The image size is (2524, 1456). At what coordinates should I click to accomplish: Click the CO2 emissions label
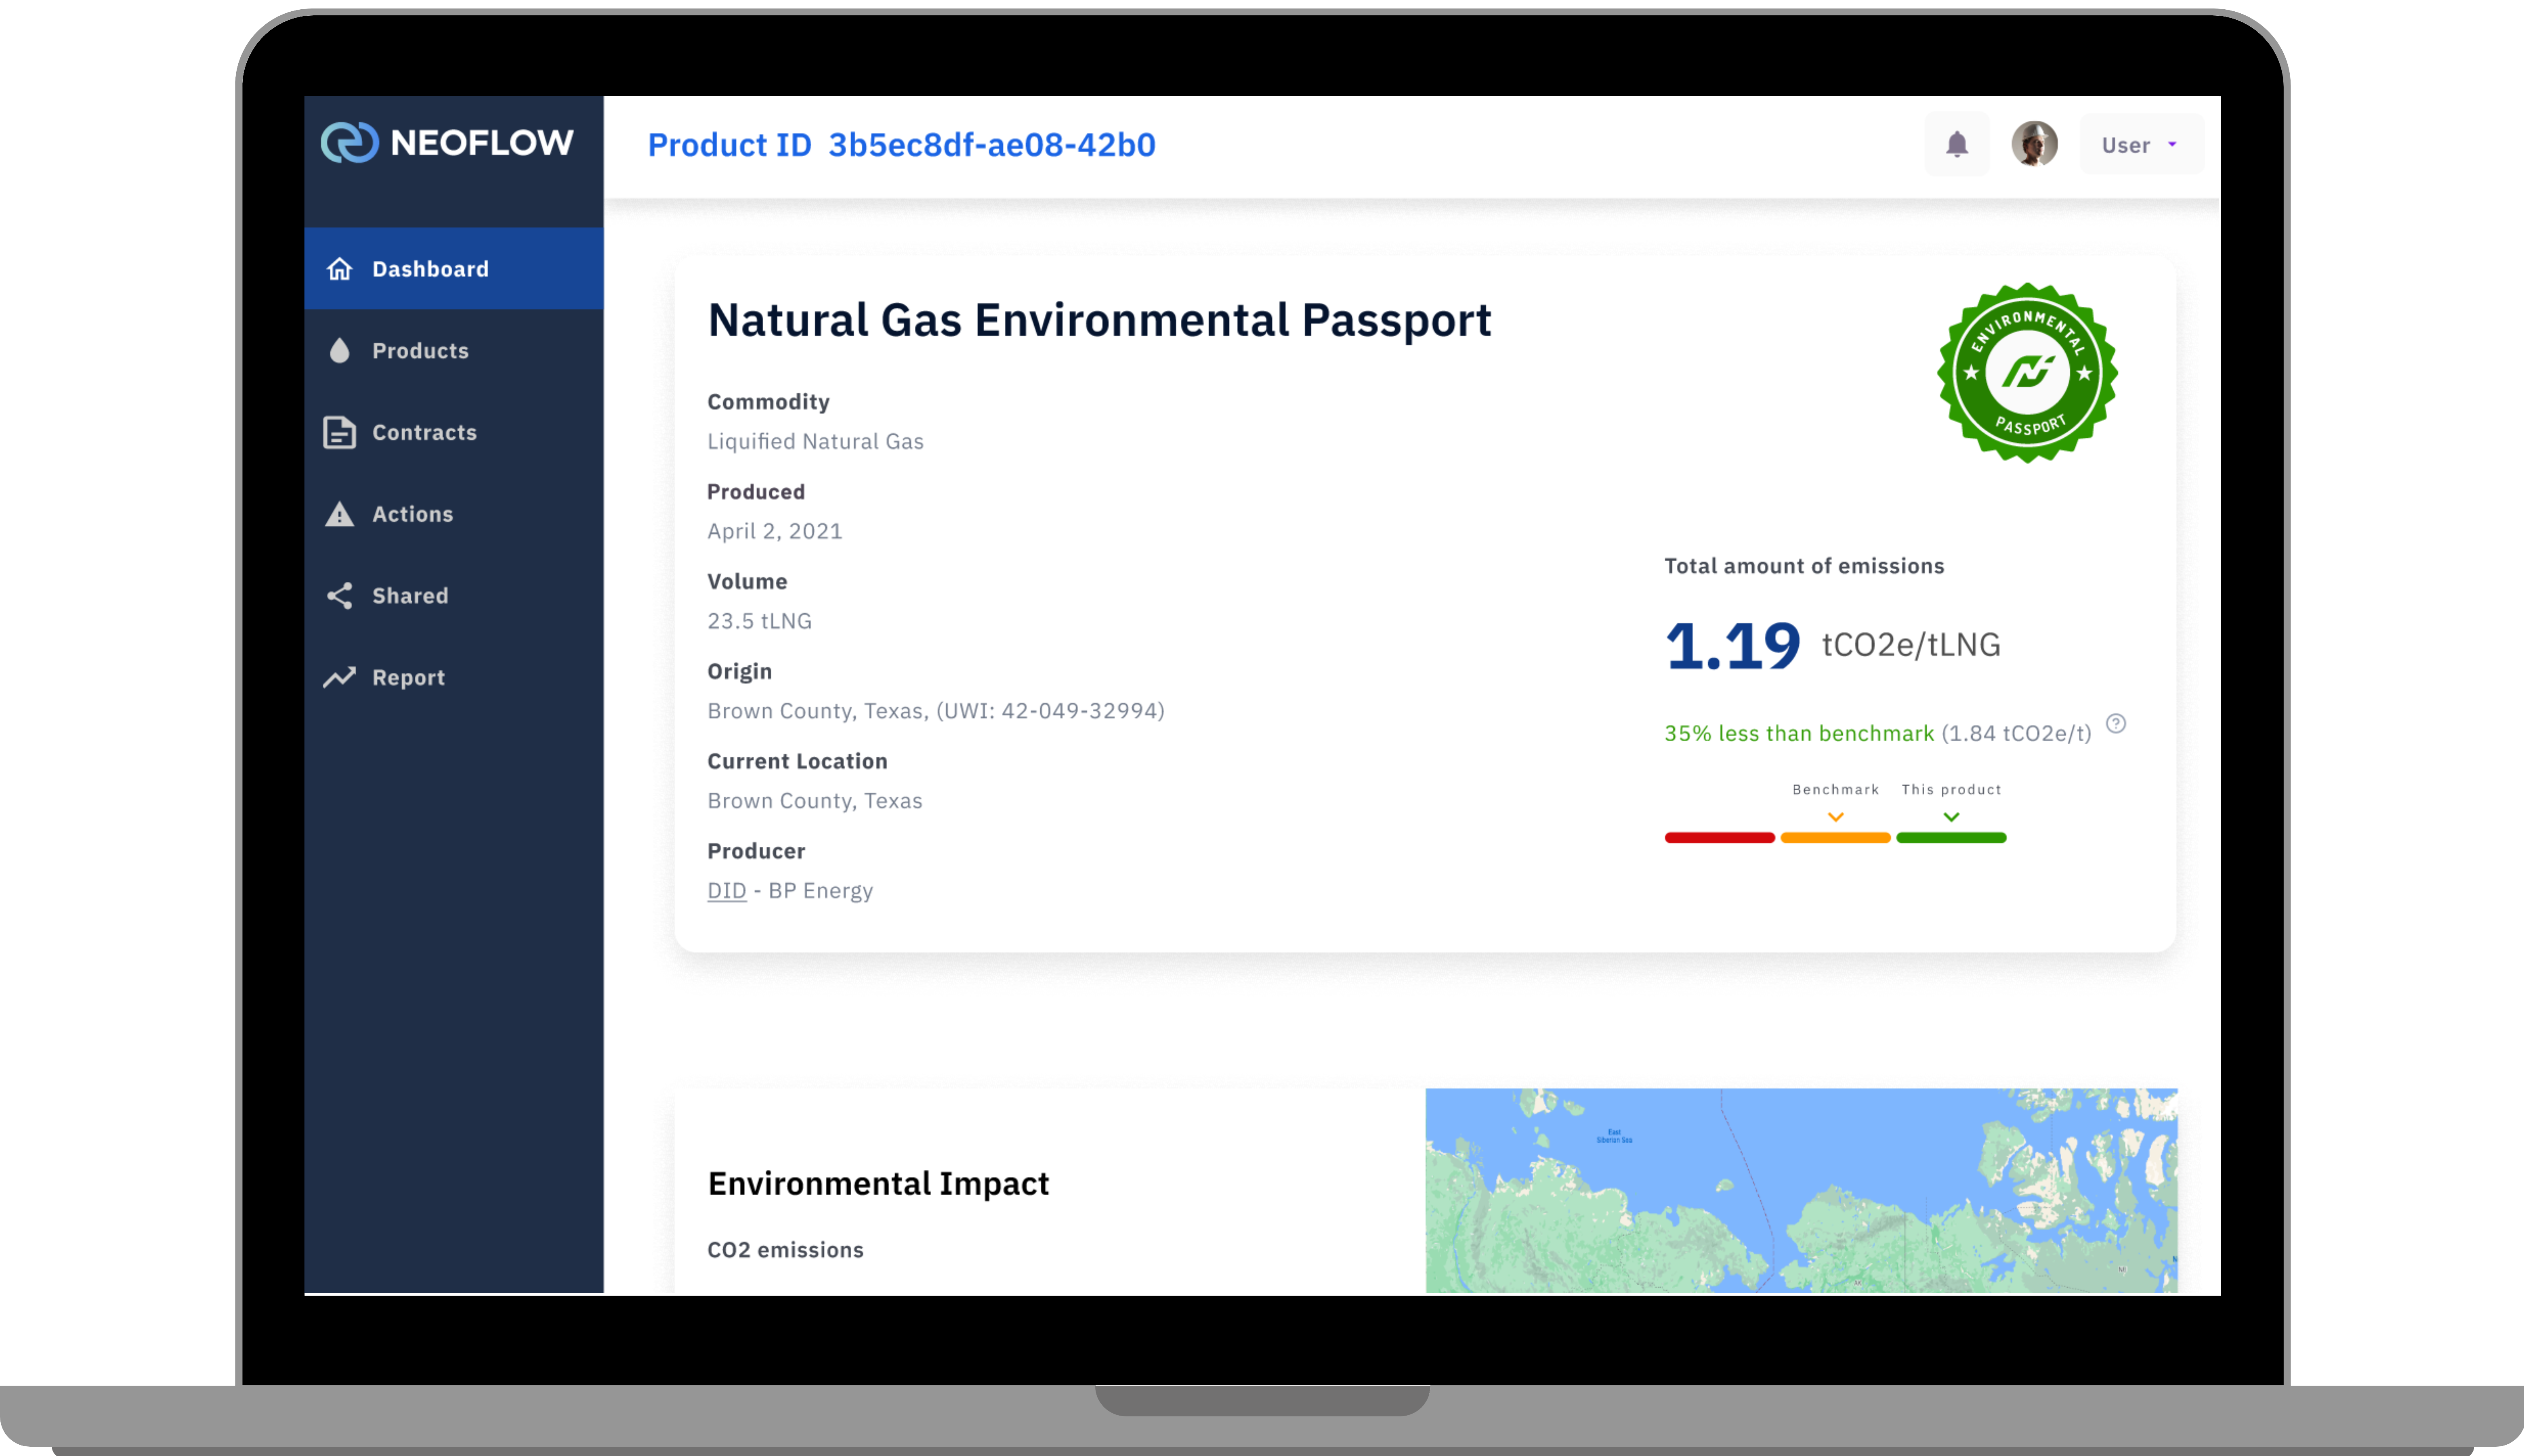tap(786, 1250)
